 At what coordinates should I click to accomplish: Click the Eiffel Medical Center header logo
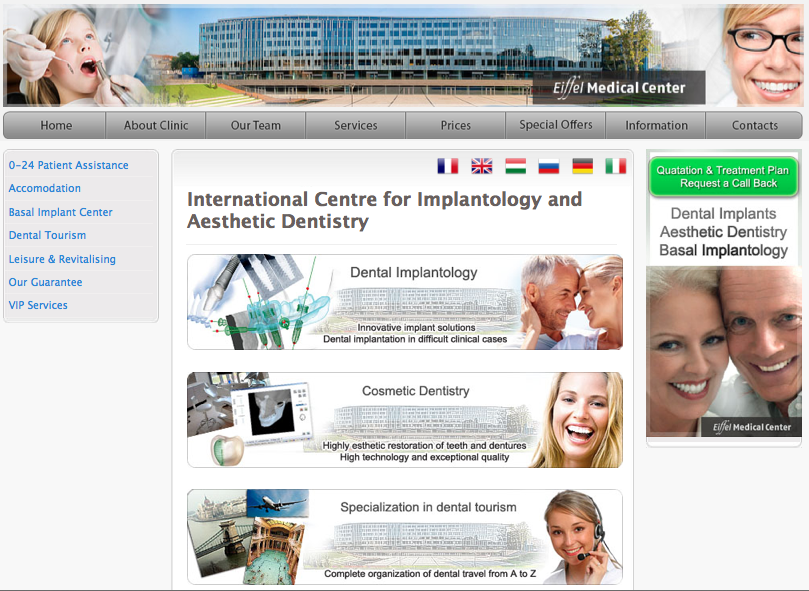click(x=619, y=88)
